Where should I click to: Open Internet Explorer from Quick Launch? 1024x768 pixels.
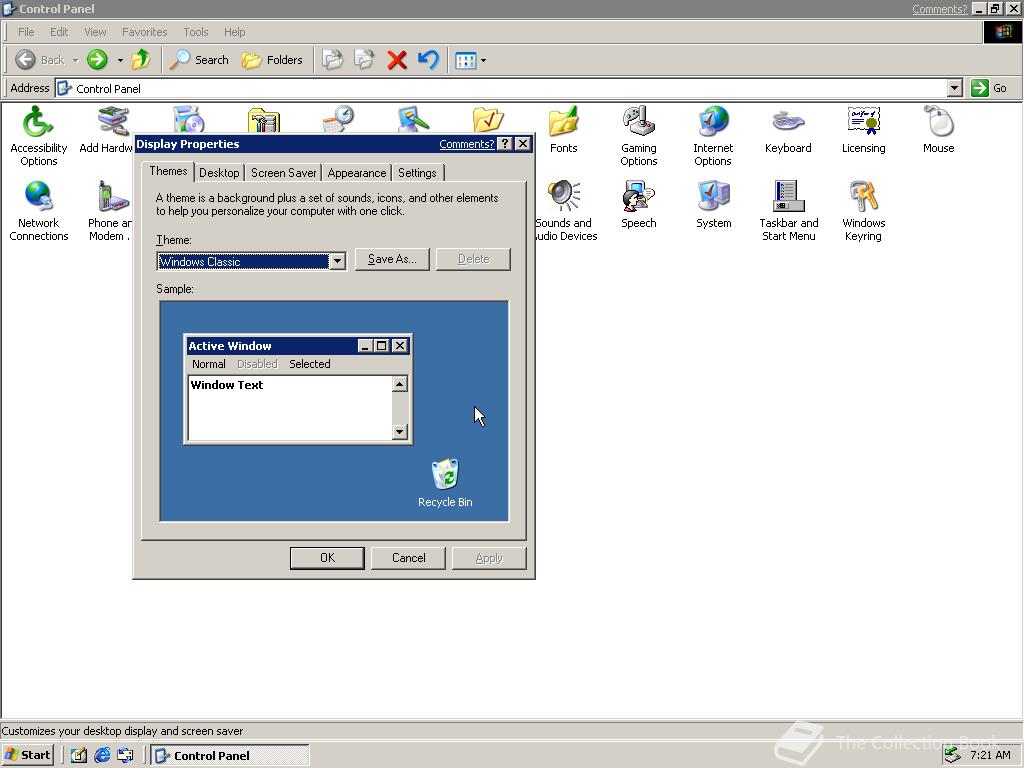(102, 755)
